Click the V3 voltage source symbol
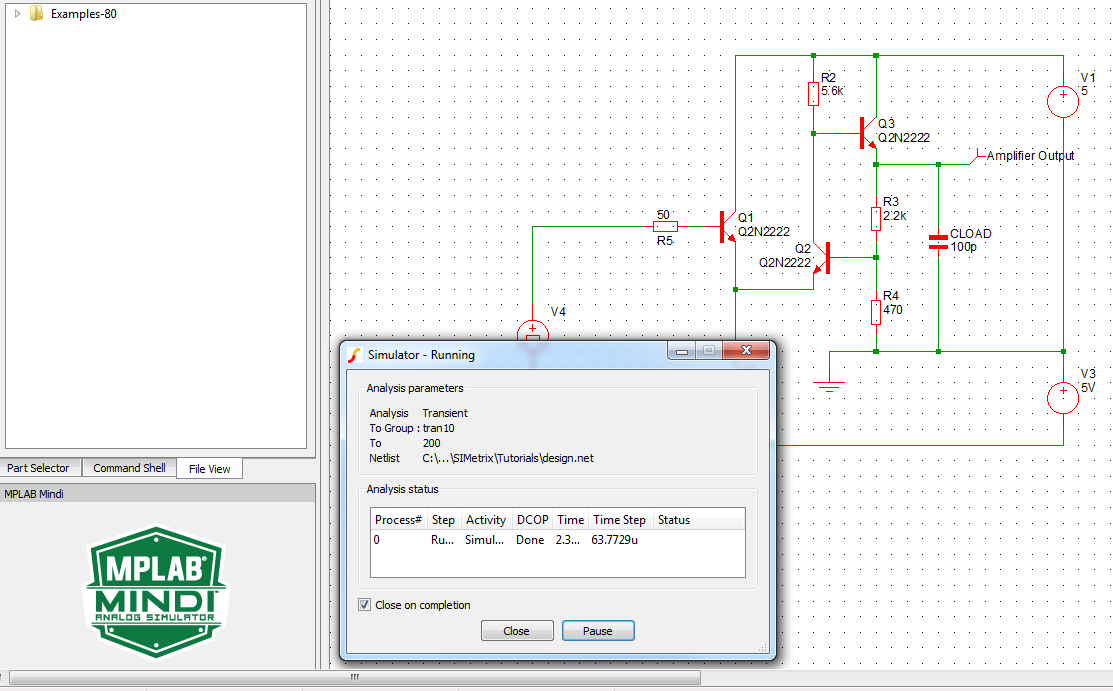This screenshot has width=1113, height=691. (x=1062, y=398)
